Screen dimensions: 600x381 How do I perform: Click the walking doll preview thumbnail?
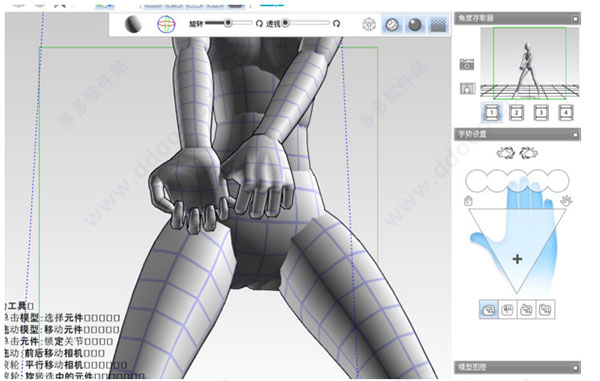pyautogui.click(x=530, y=63)
